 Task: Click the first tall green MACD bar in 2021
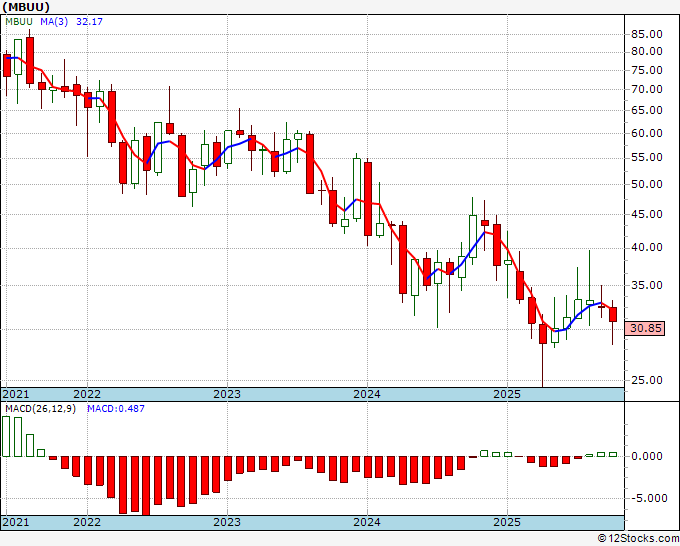coord(6,437)
